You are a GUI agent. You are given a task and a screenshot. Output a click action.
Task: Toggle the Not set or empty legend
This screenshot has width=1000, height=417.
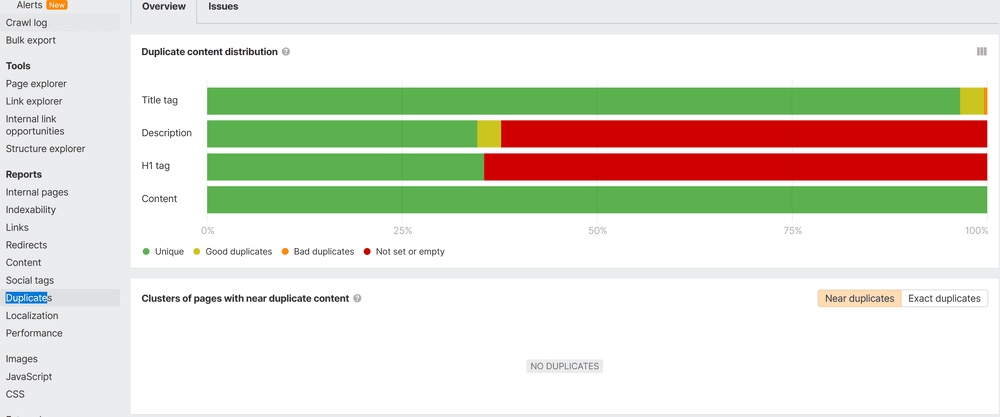(404, 252)
